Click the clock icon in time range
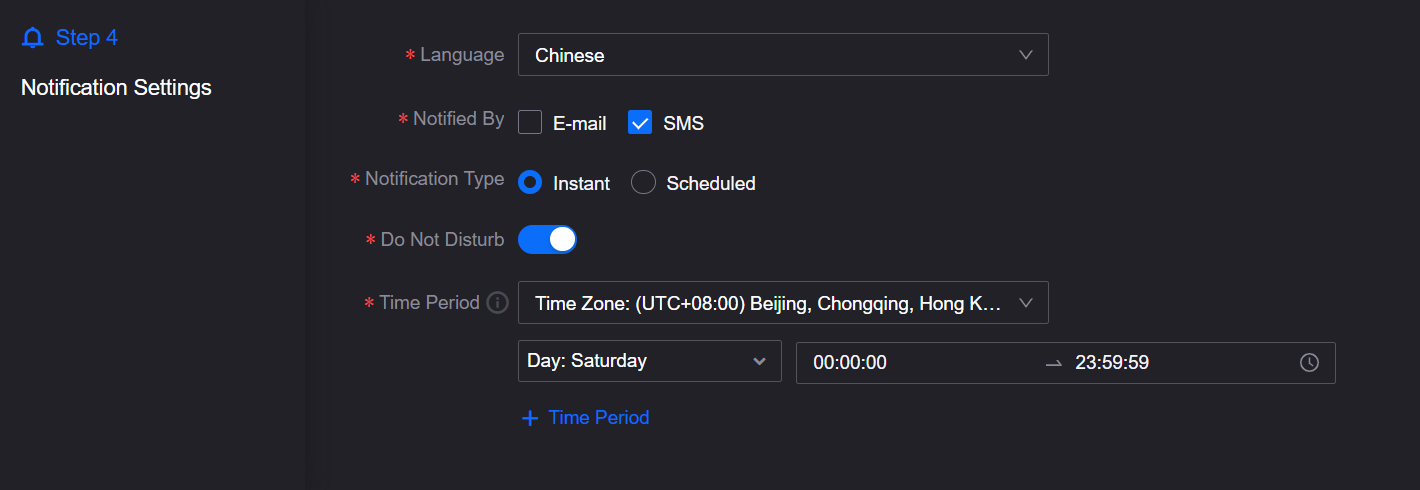Screen dimensions: 1420x490 1309,363
